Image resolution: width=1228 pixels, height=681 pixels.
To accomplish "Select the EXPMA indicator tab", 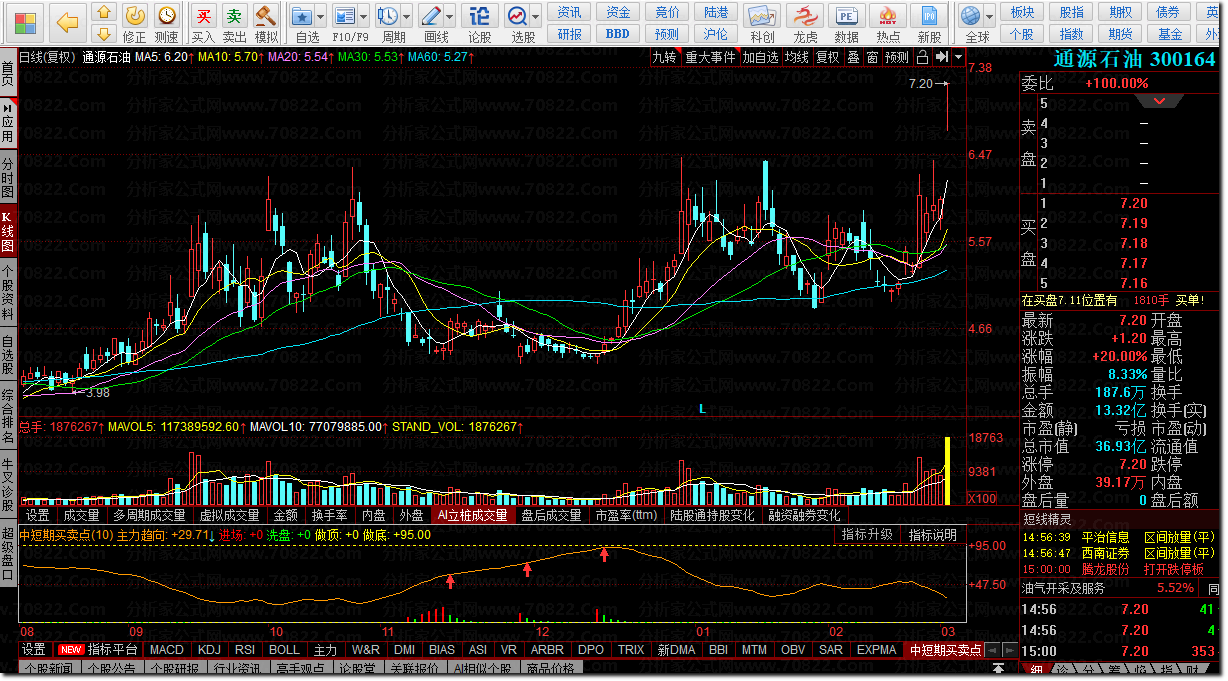I will point(877,650).
